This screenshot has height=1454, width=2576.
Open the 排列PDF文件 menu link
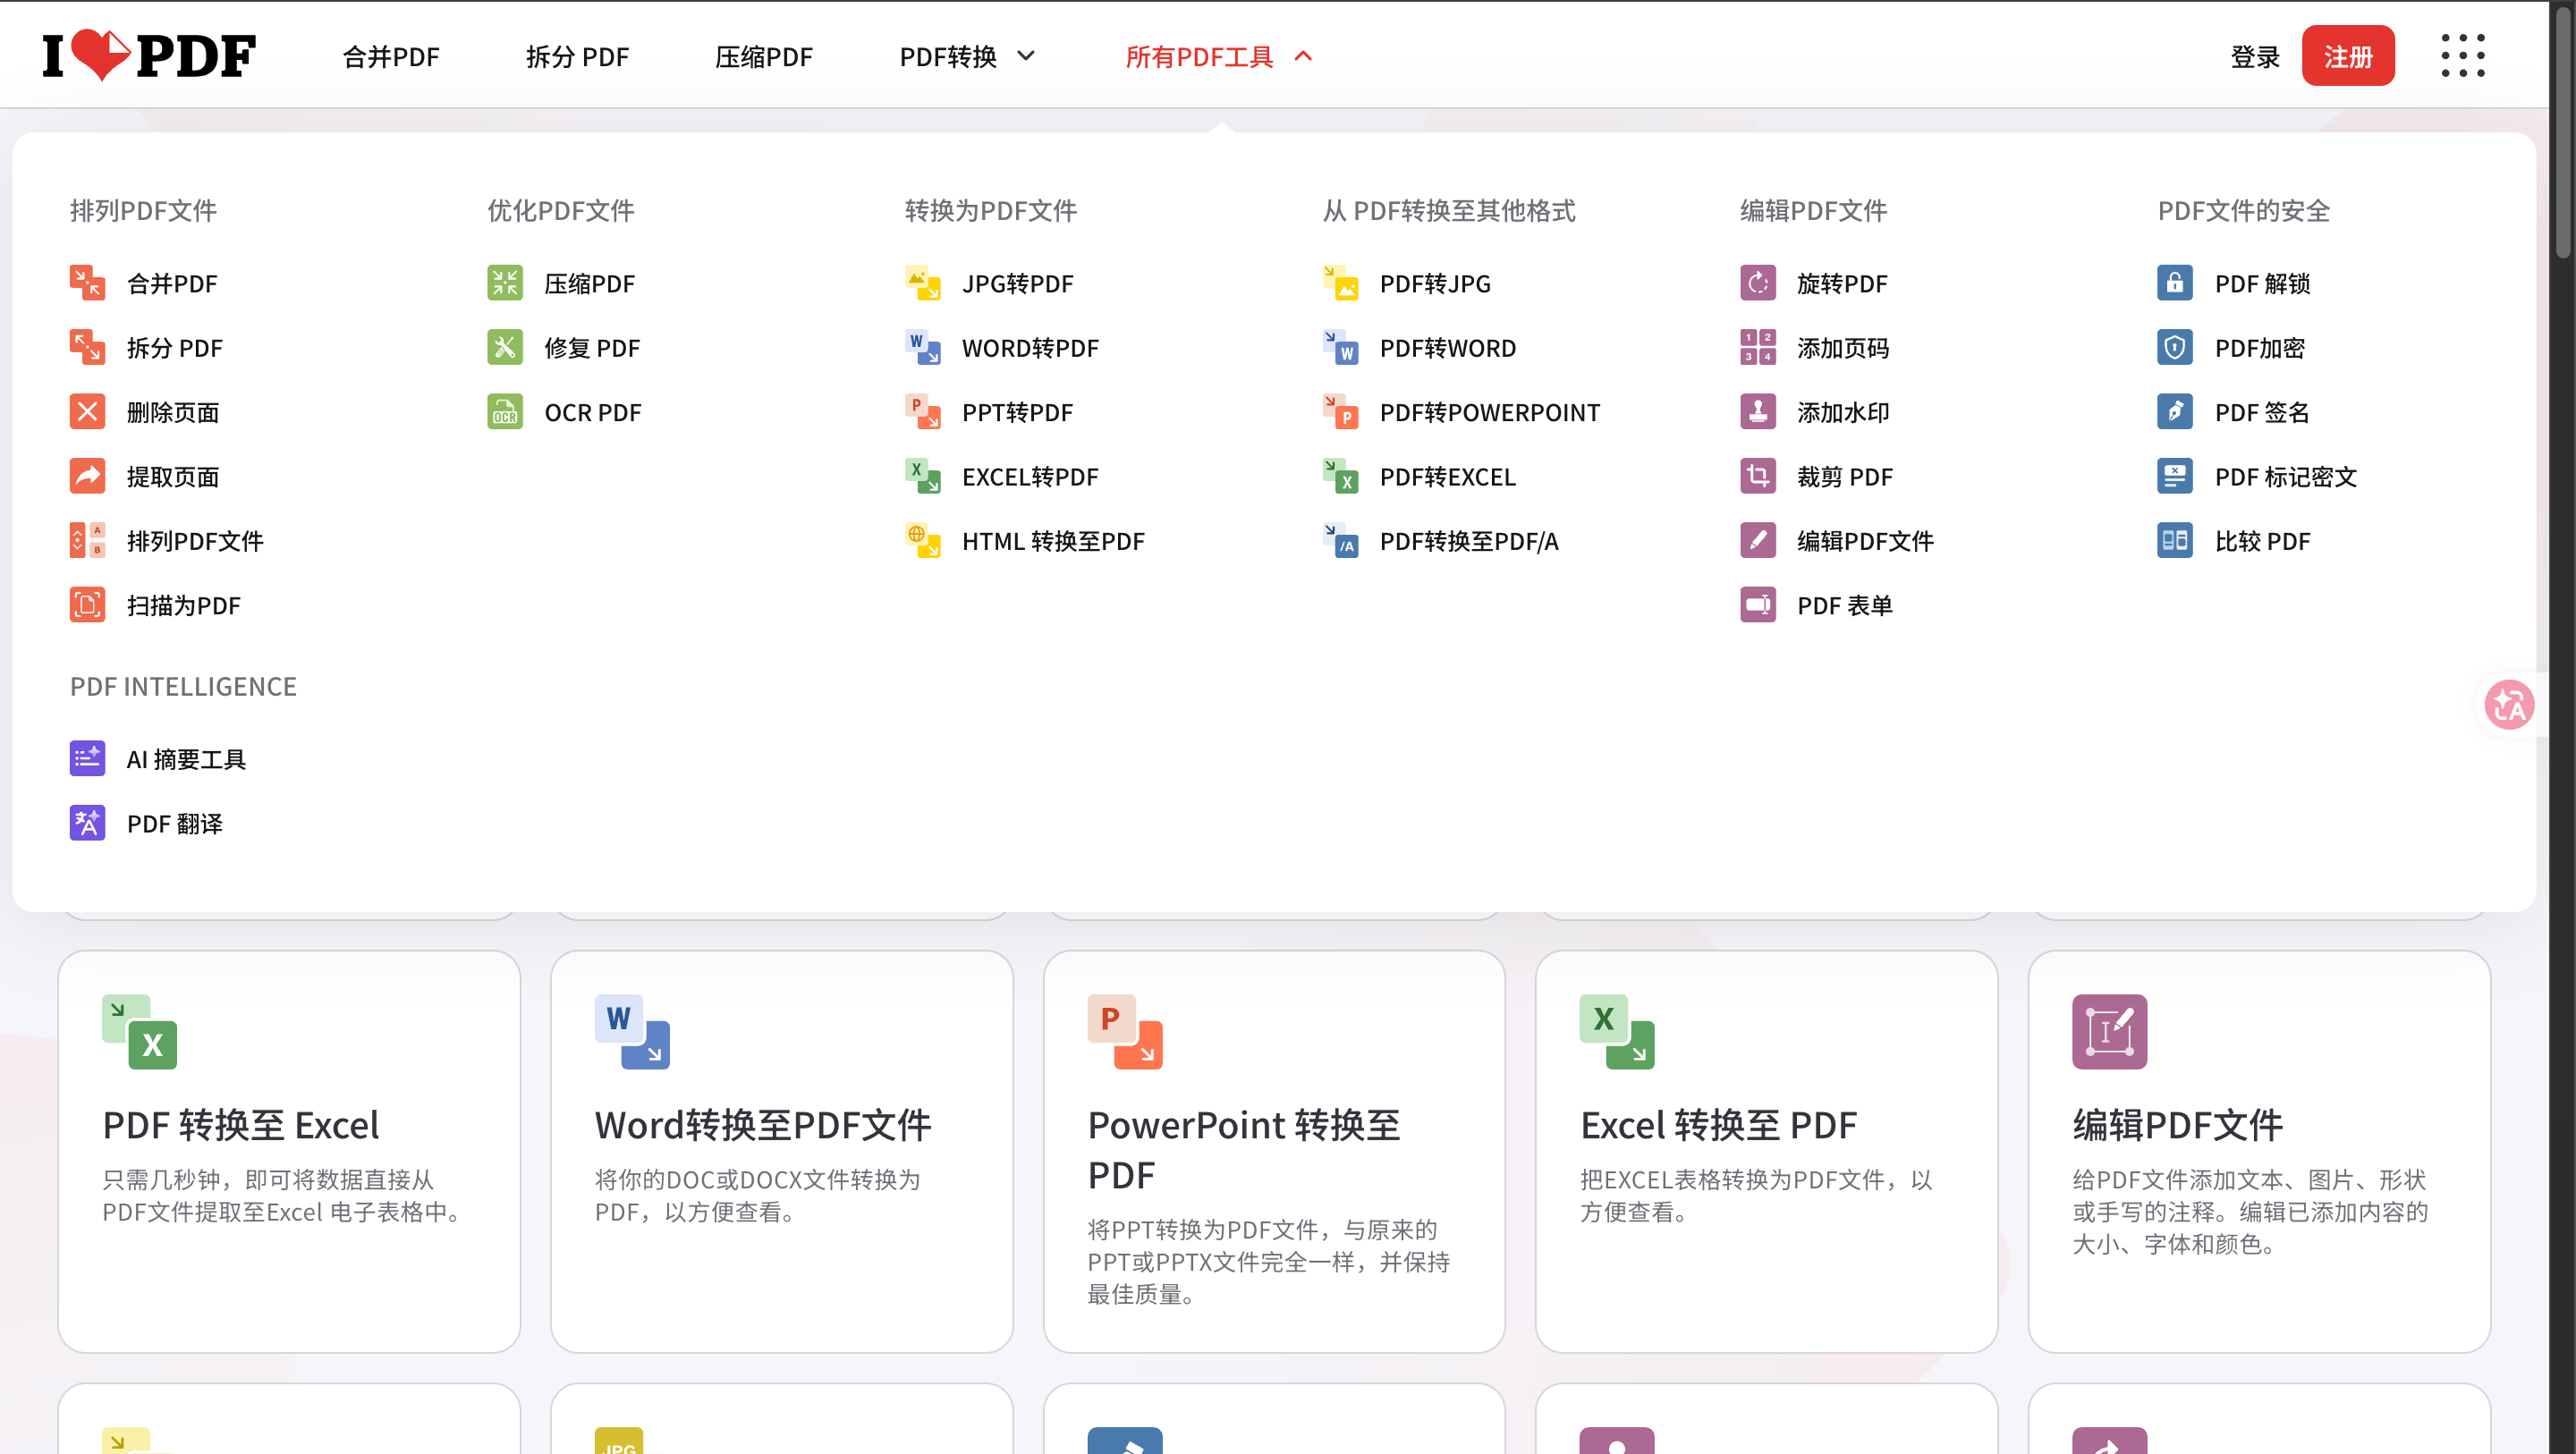(x=195, y=541)
